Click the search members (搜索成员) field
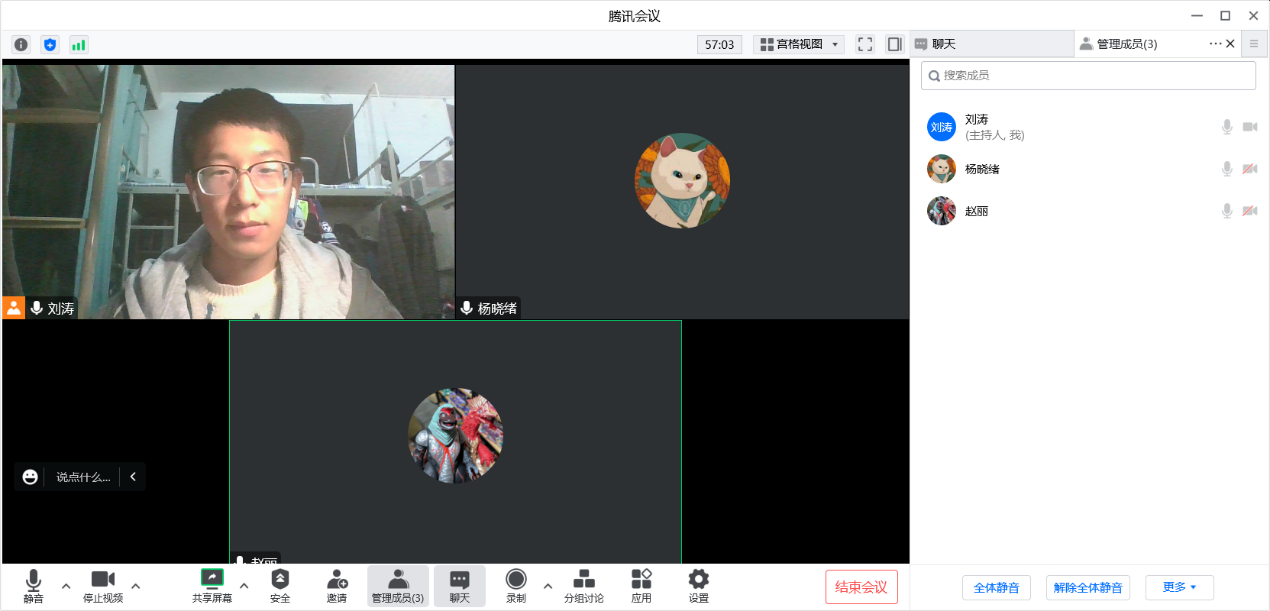This screenshot has height=611, width=1270. (1088, 75)
